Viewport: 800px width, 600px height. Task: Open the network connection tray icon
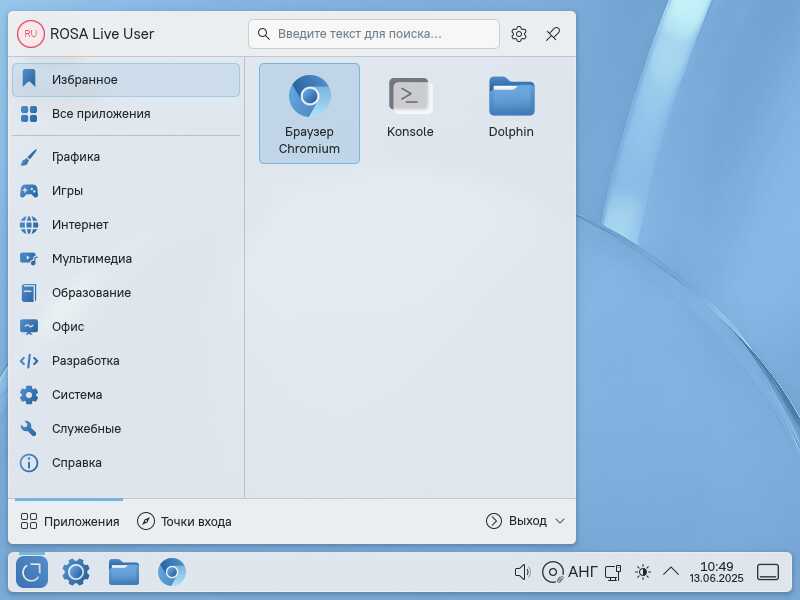point(613,572)
